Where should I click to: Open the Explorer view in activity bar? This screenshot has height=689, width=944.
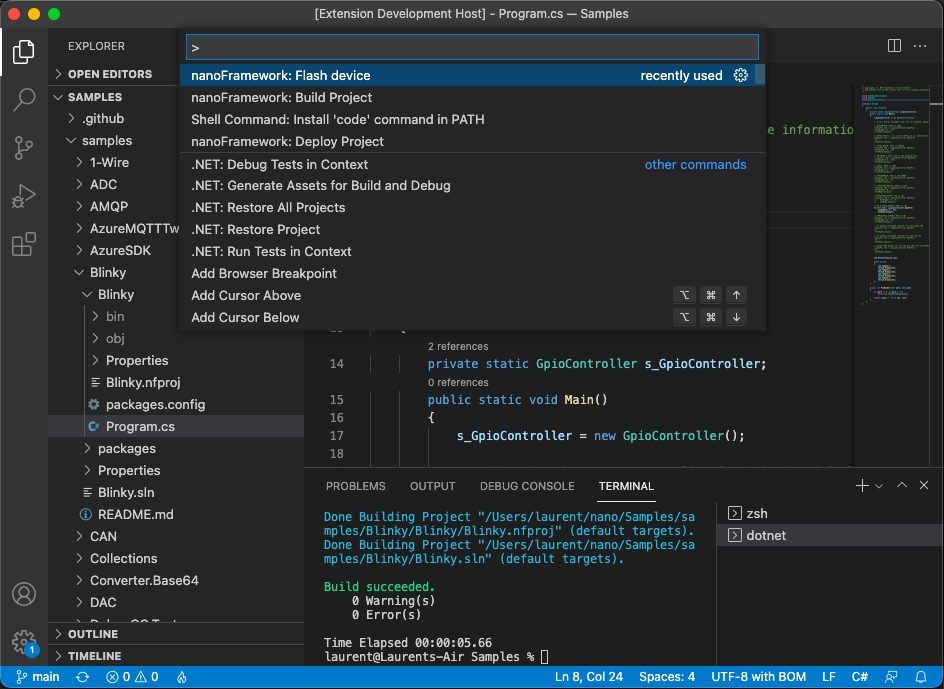click(x=23, y=52)
